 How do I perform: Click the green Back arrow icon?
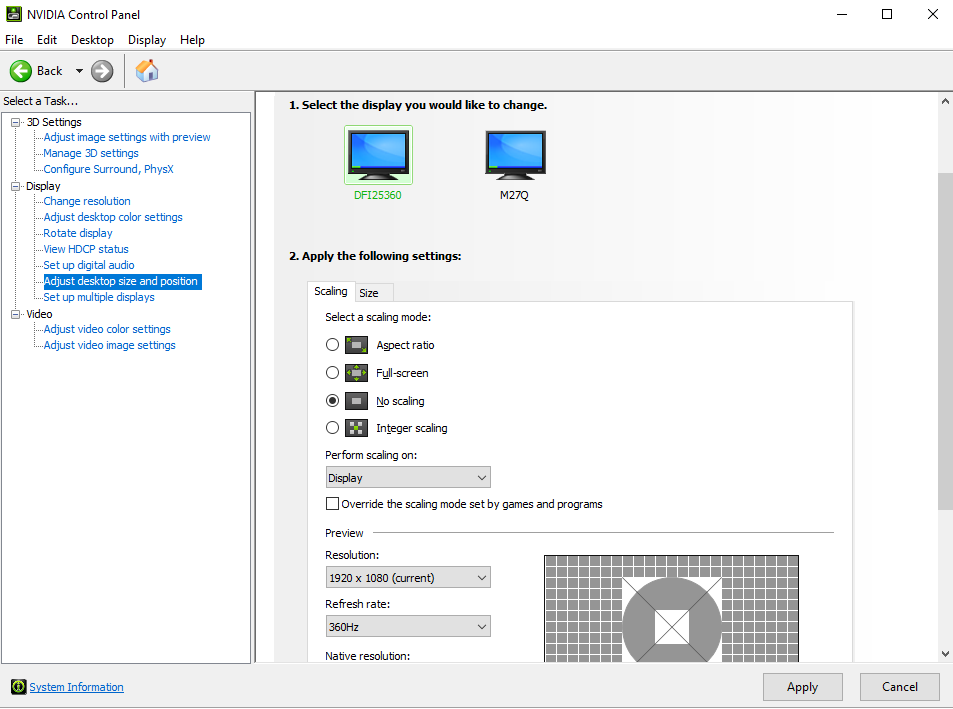pyautogui.click(x=21, y=71)
